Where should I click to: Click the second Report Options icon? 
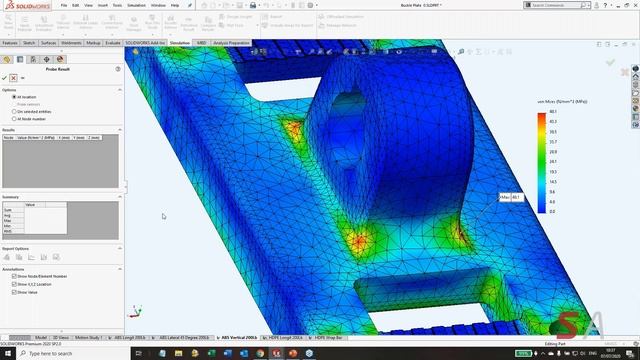pos(19,257)
